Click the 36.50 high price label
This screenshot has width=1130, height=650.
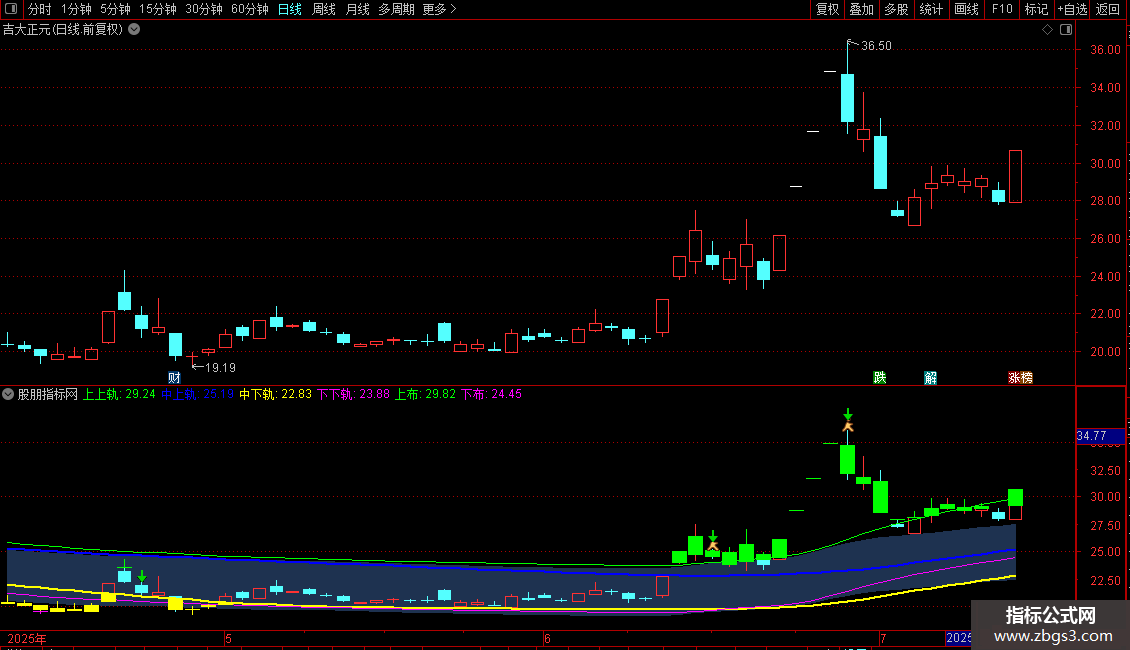point(876,45)
